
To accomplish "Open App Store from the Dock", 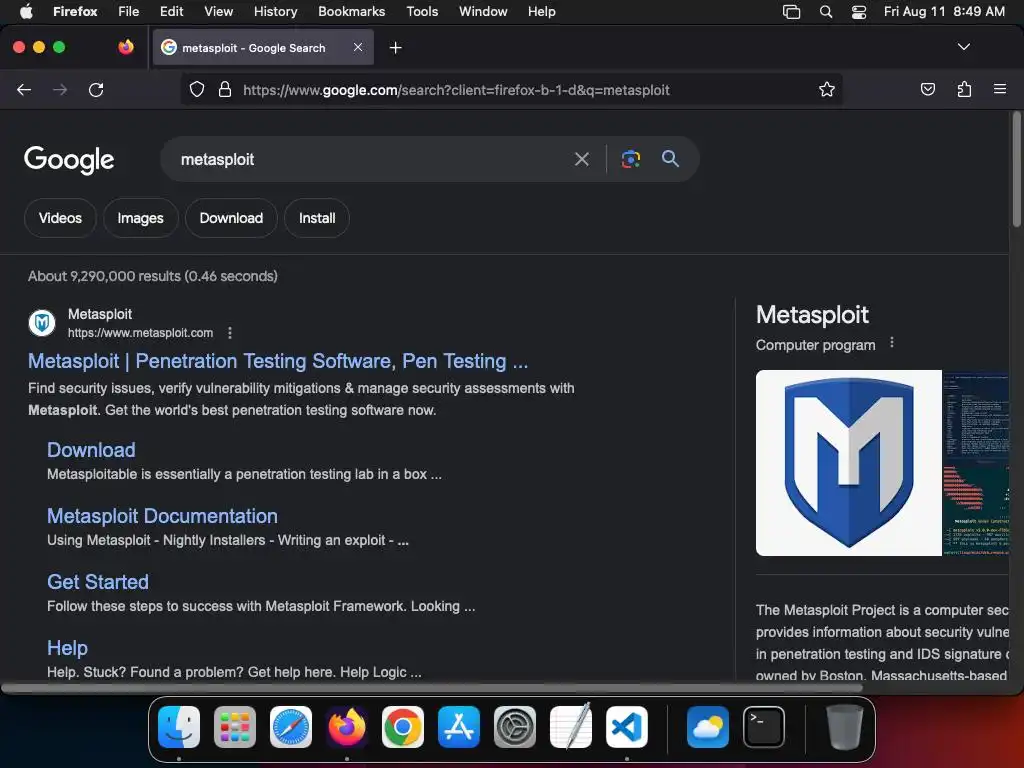I will pos(458,726).
